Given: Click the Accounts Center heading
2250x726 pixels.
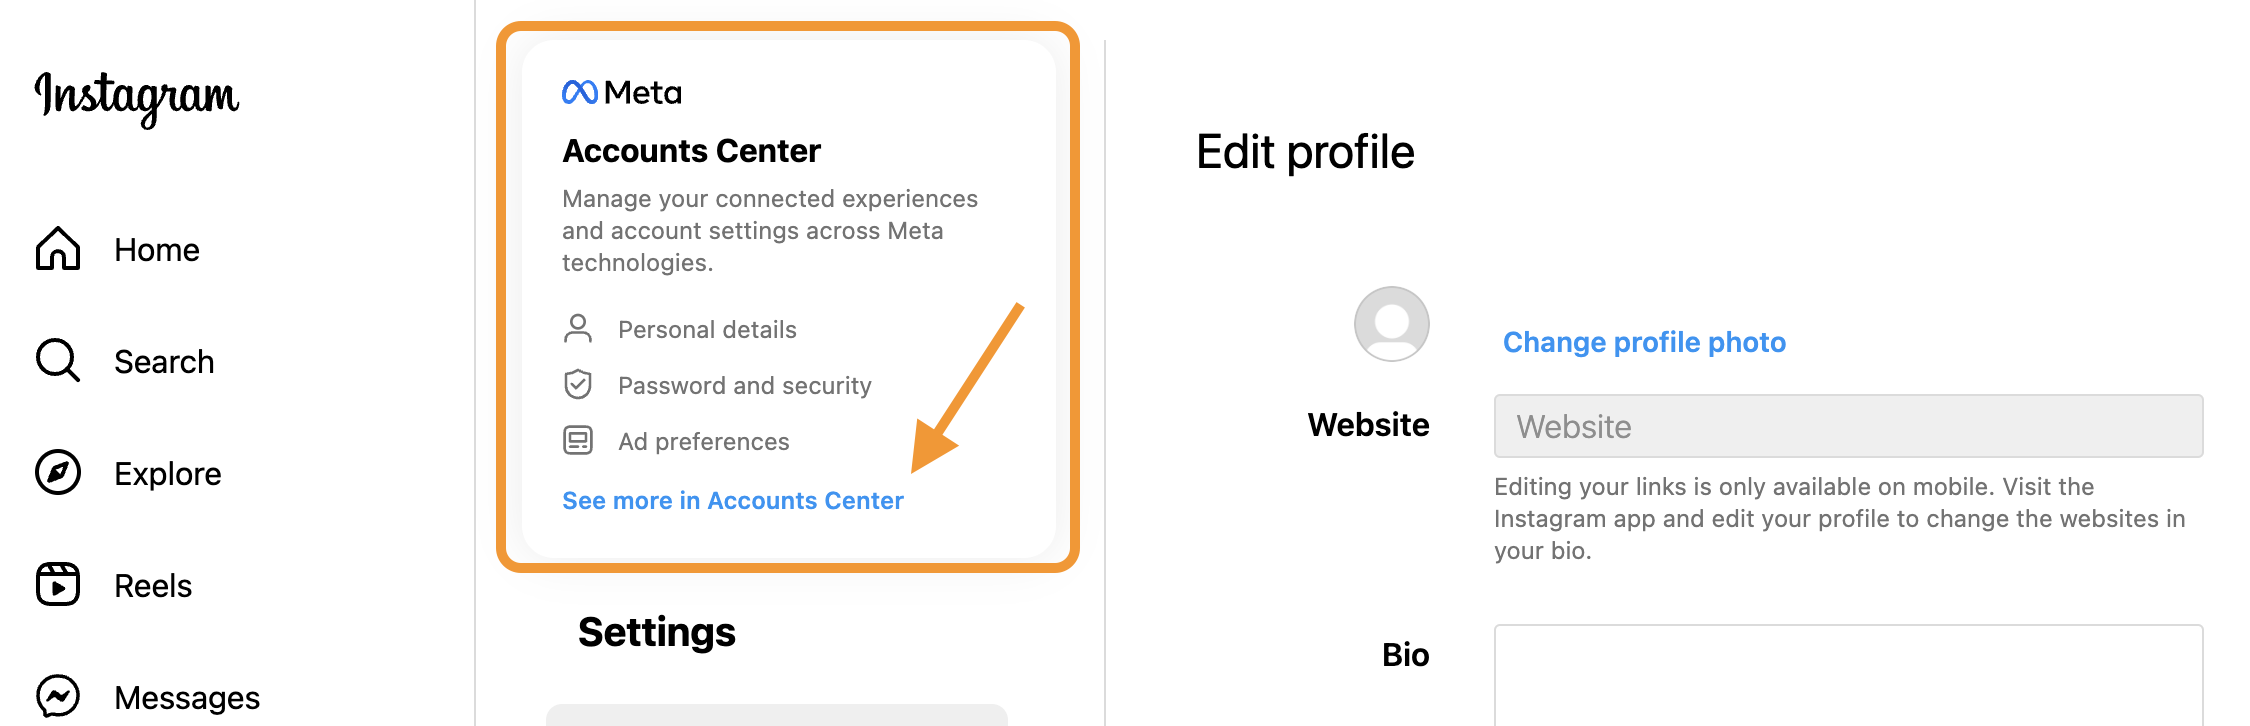Looking at the screenshot, I should coord(691,151).
